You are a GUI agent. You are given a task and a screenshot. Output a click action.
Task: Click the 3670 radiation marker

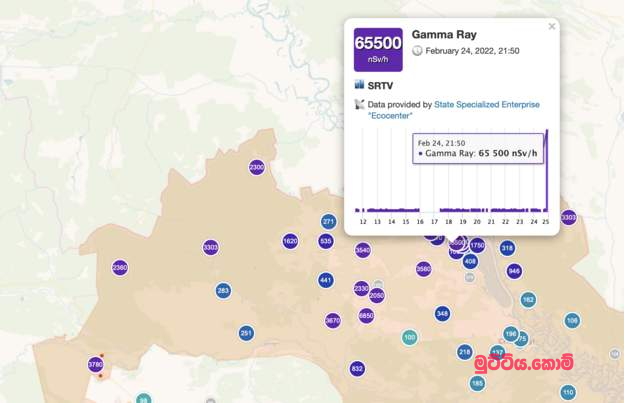pos(333,320)
